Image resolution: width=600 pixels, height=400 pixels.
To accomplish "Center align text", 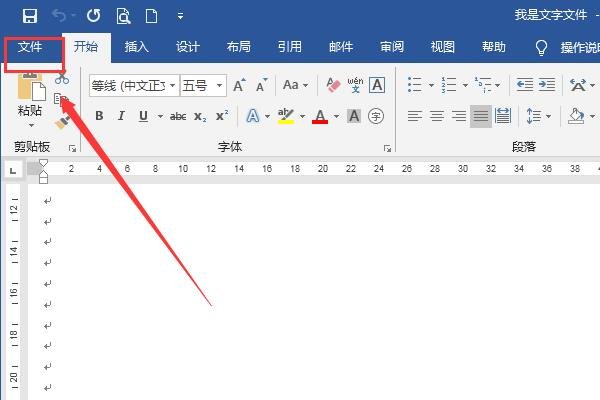I will (x=437, y=116).
